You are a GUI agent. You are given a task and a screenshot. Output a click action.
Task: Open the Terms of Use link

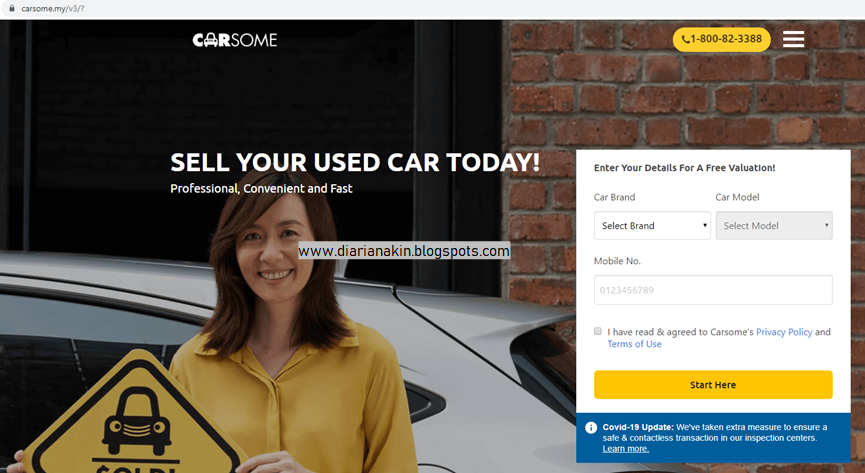point(634,344)
